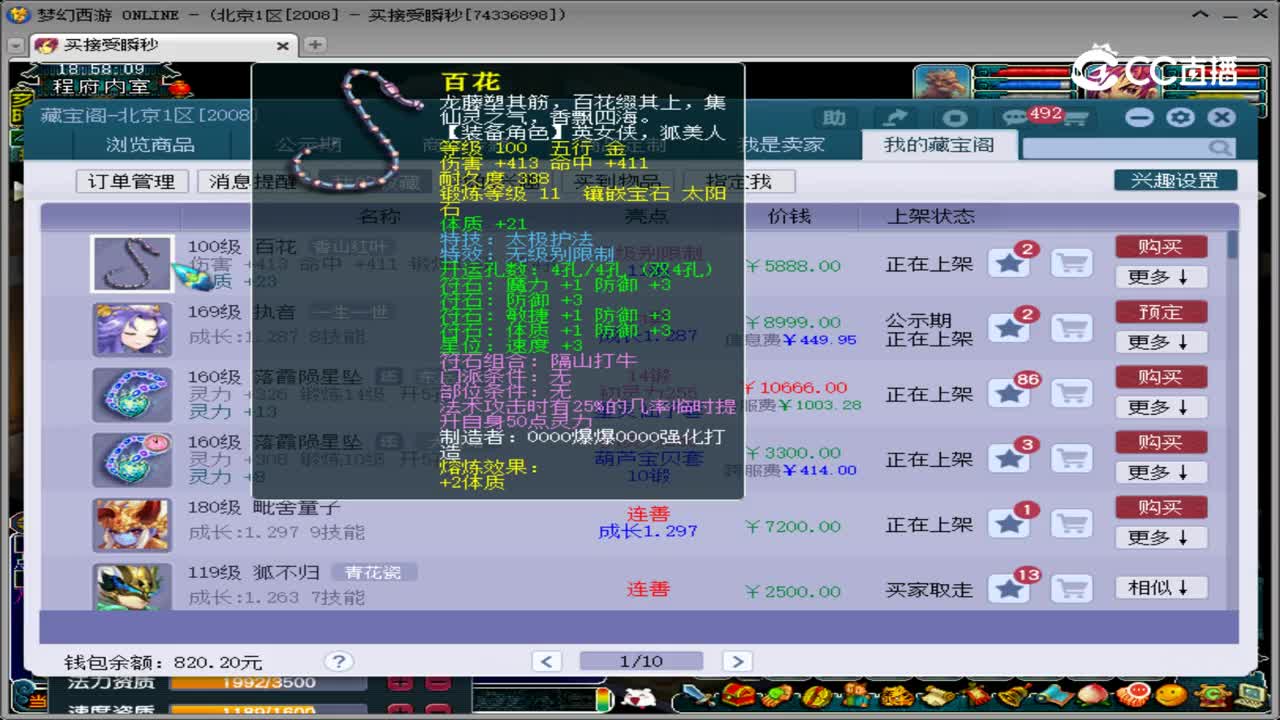The height and width of the screenshot is (720, 1280).
Task: Click 购买 for the 10666.00 item
Action: pos(1160,377)
